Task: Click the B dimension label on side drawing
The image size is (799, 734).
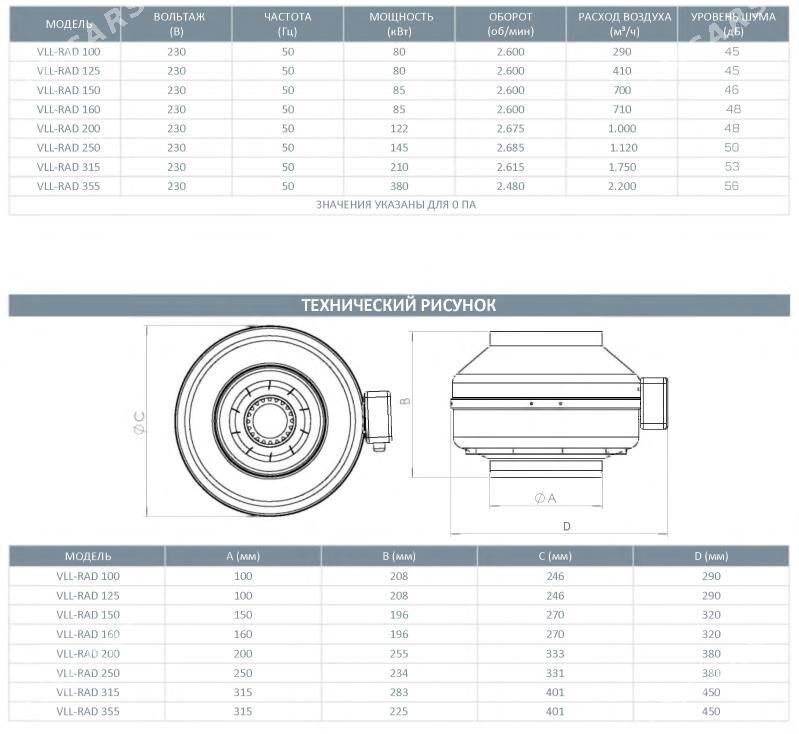Action: [x=405, y=399]
